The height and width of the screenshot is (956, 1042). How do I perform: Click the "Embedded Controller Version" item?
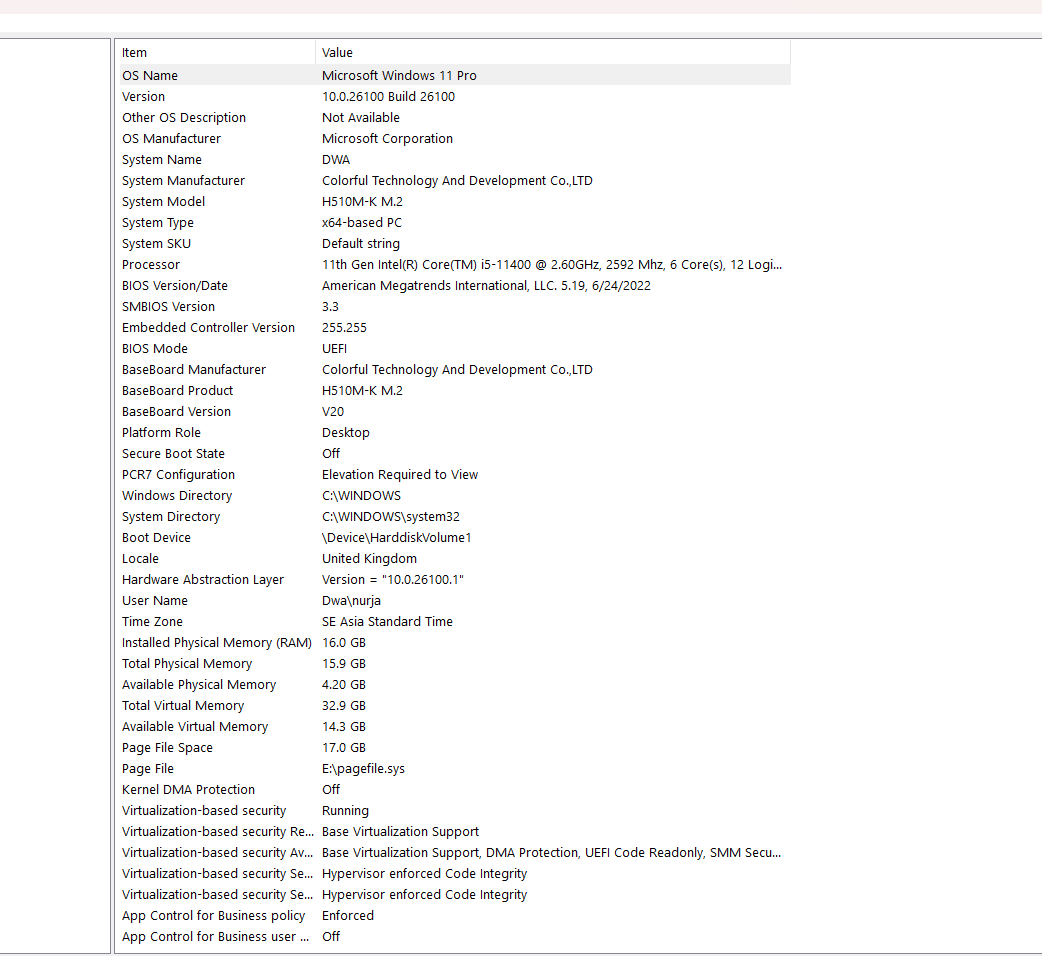point(208,328)
